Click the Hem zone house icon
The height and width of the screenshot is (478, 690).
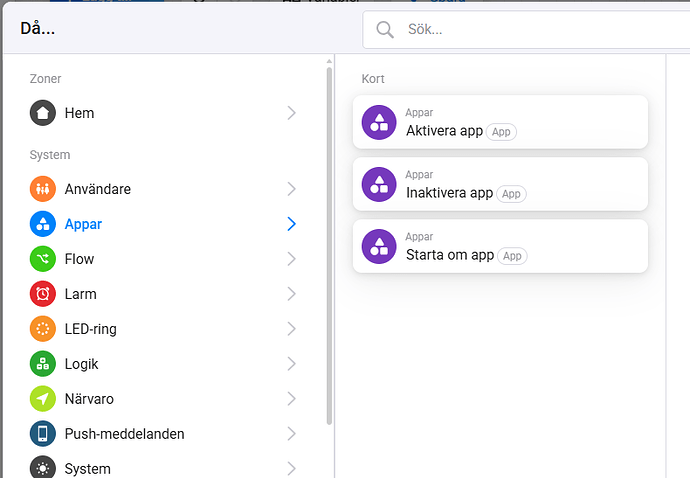tap(42, 113)
